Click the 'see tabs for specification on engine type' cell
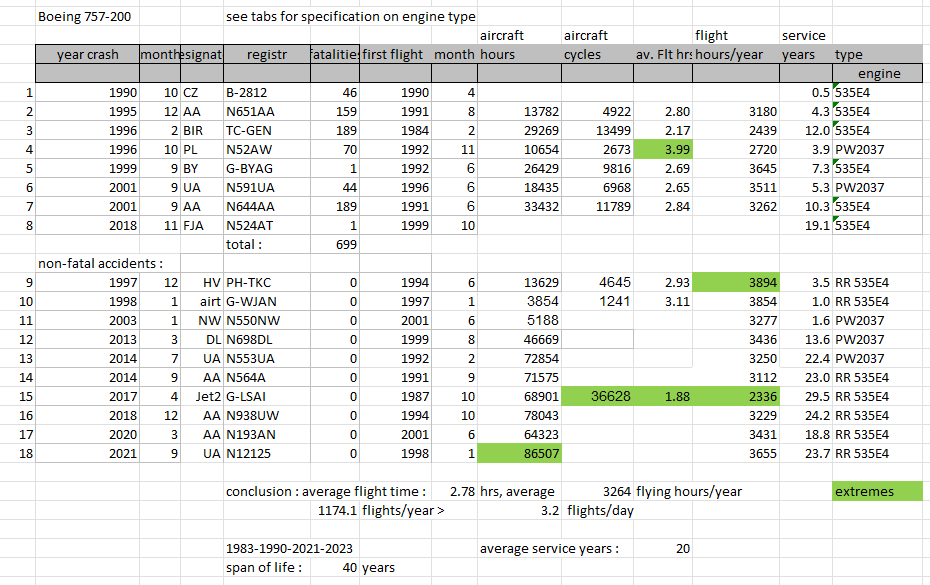 pos(351,17)
